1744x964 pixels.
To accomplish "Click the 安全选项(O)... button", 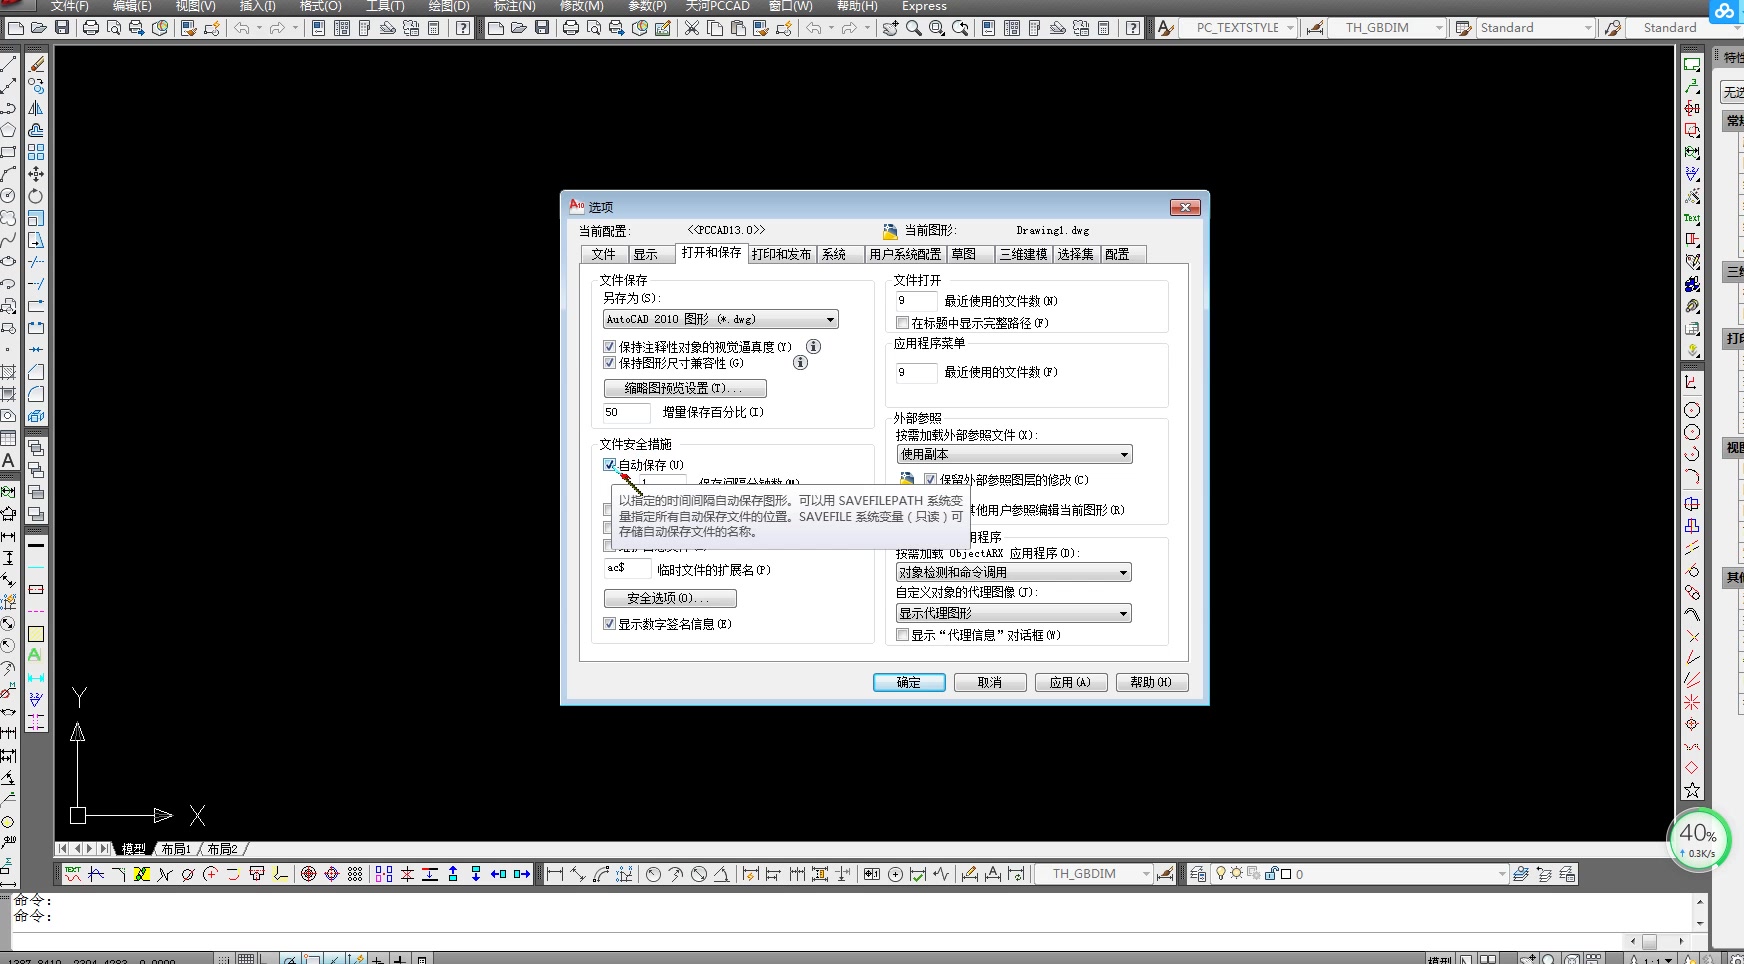I will pos(669,598).
